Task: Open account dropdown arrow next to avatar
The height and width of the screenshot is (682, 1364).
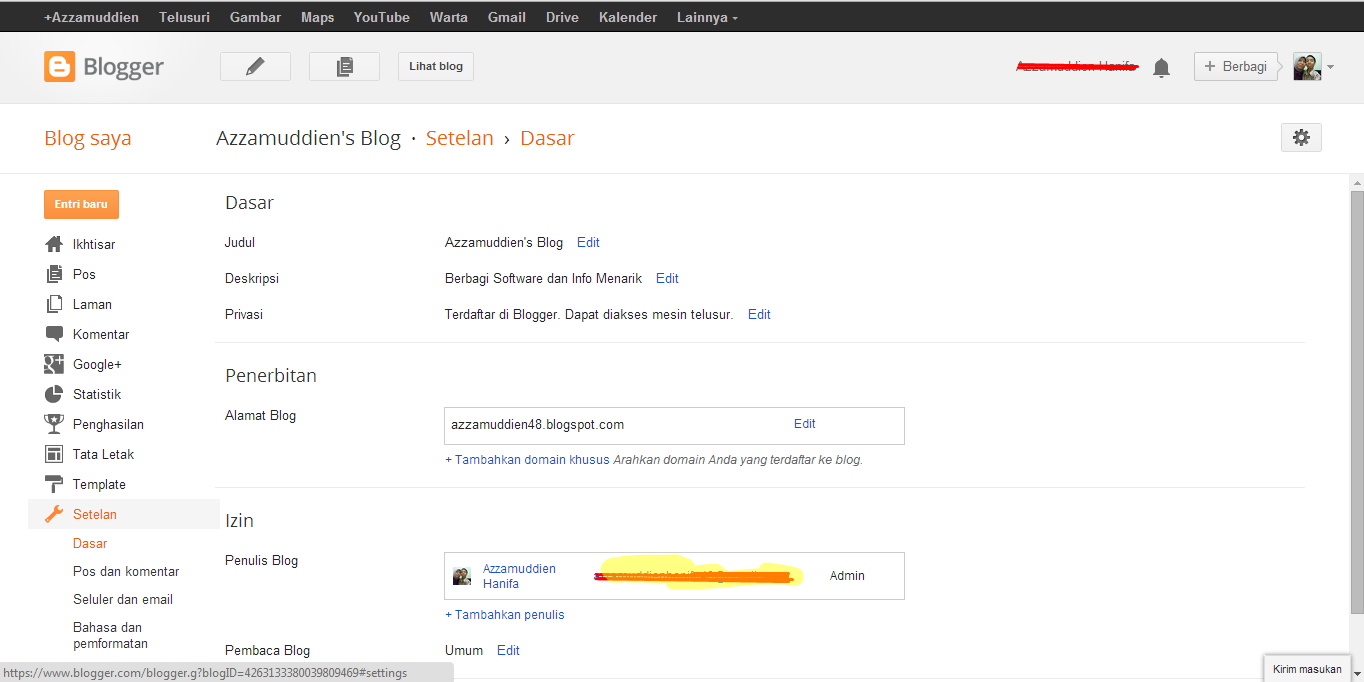Action: tap(1330, 67)
